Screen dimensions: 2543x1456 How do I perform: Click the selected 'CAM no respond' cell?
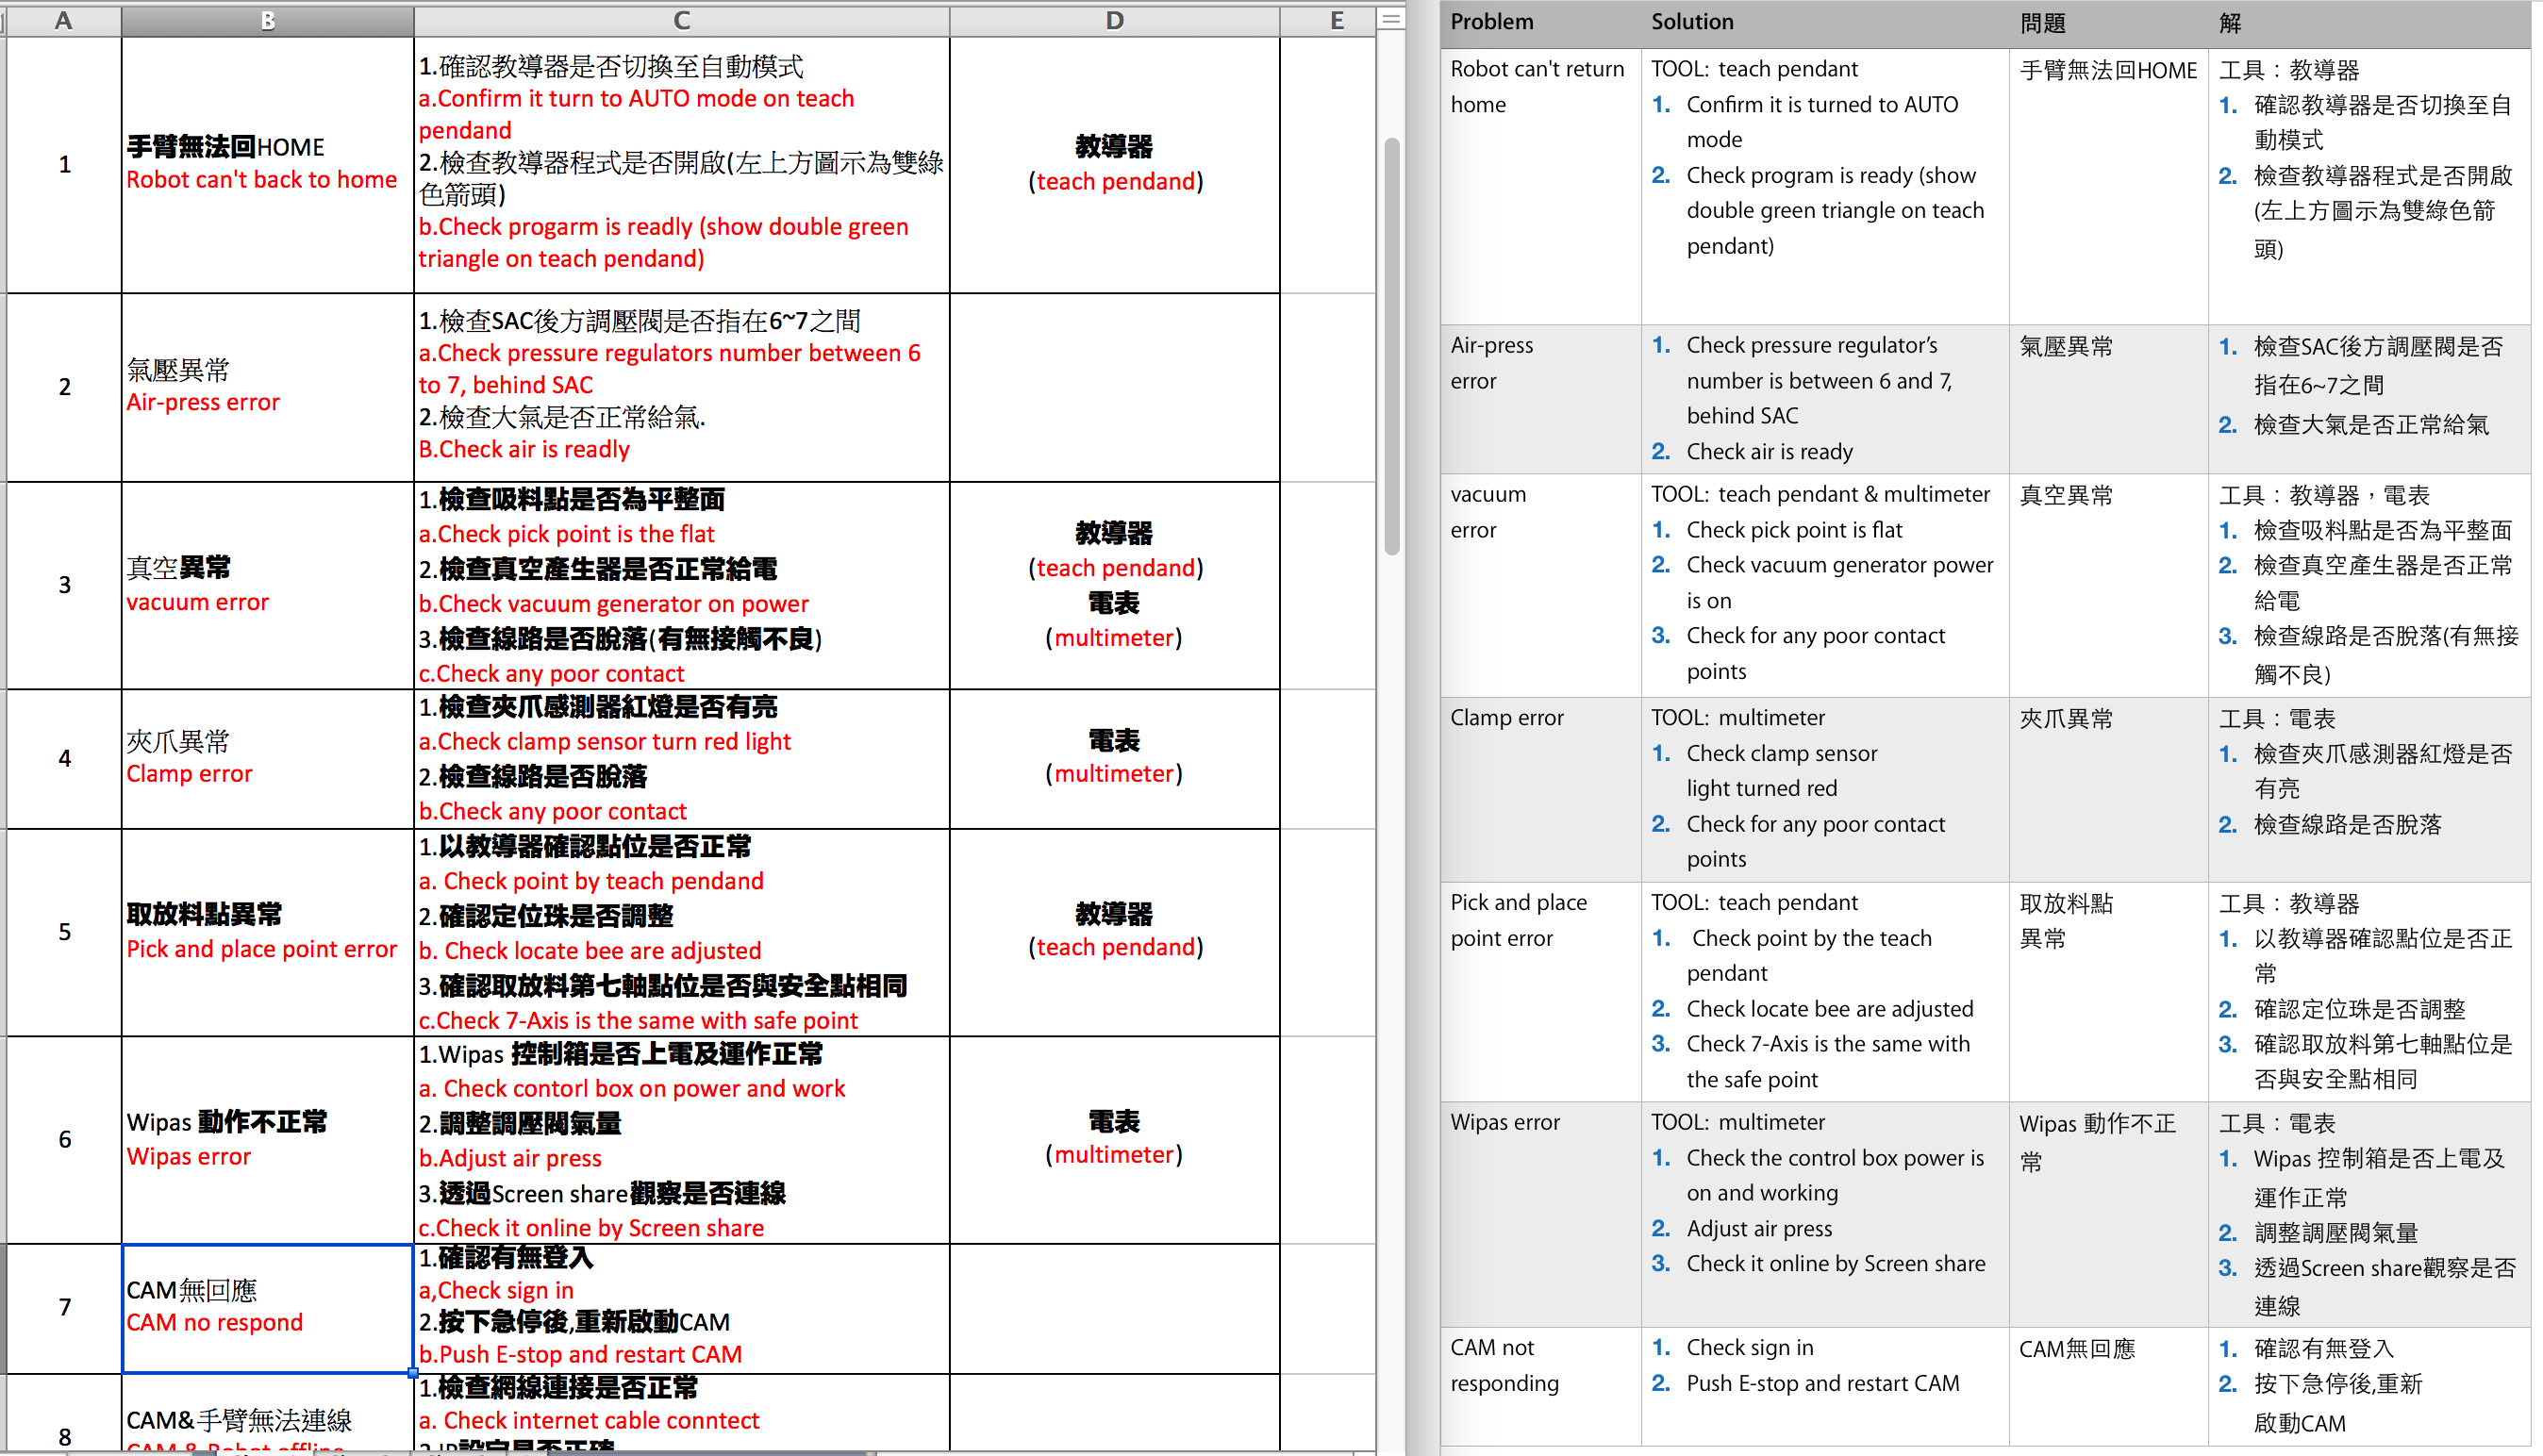267,1308
